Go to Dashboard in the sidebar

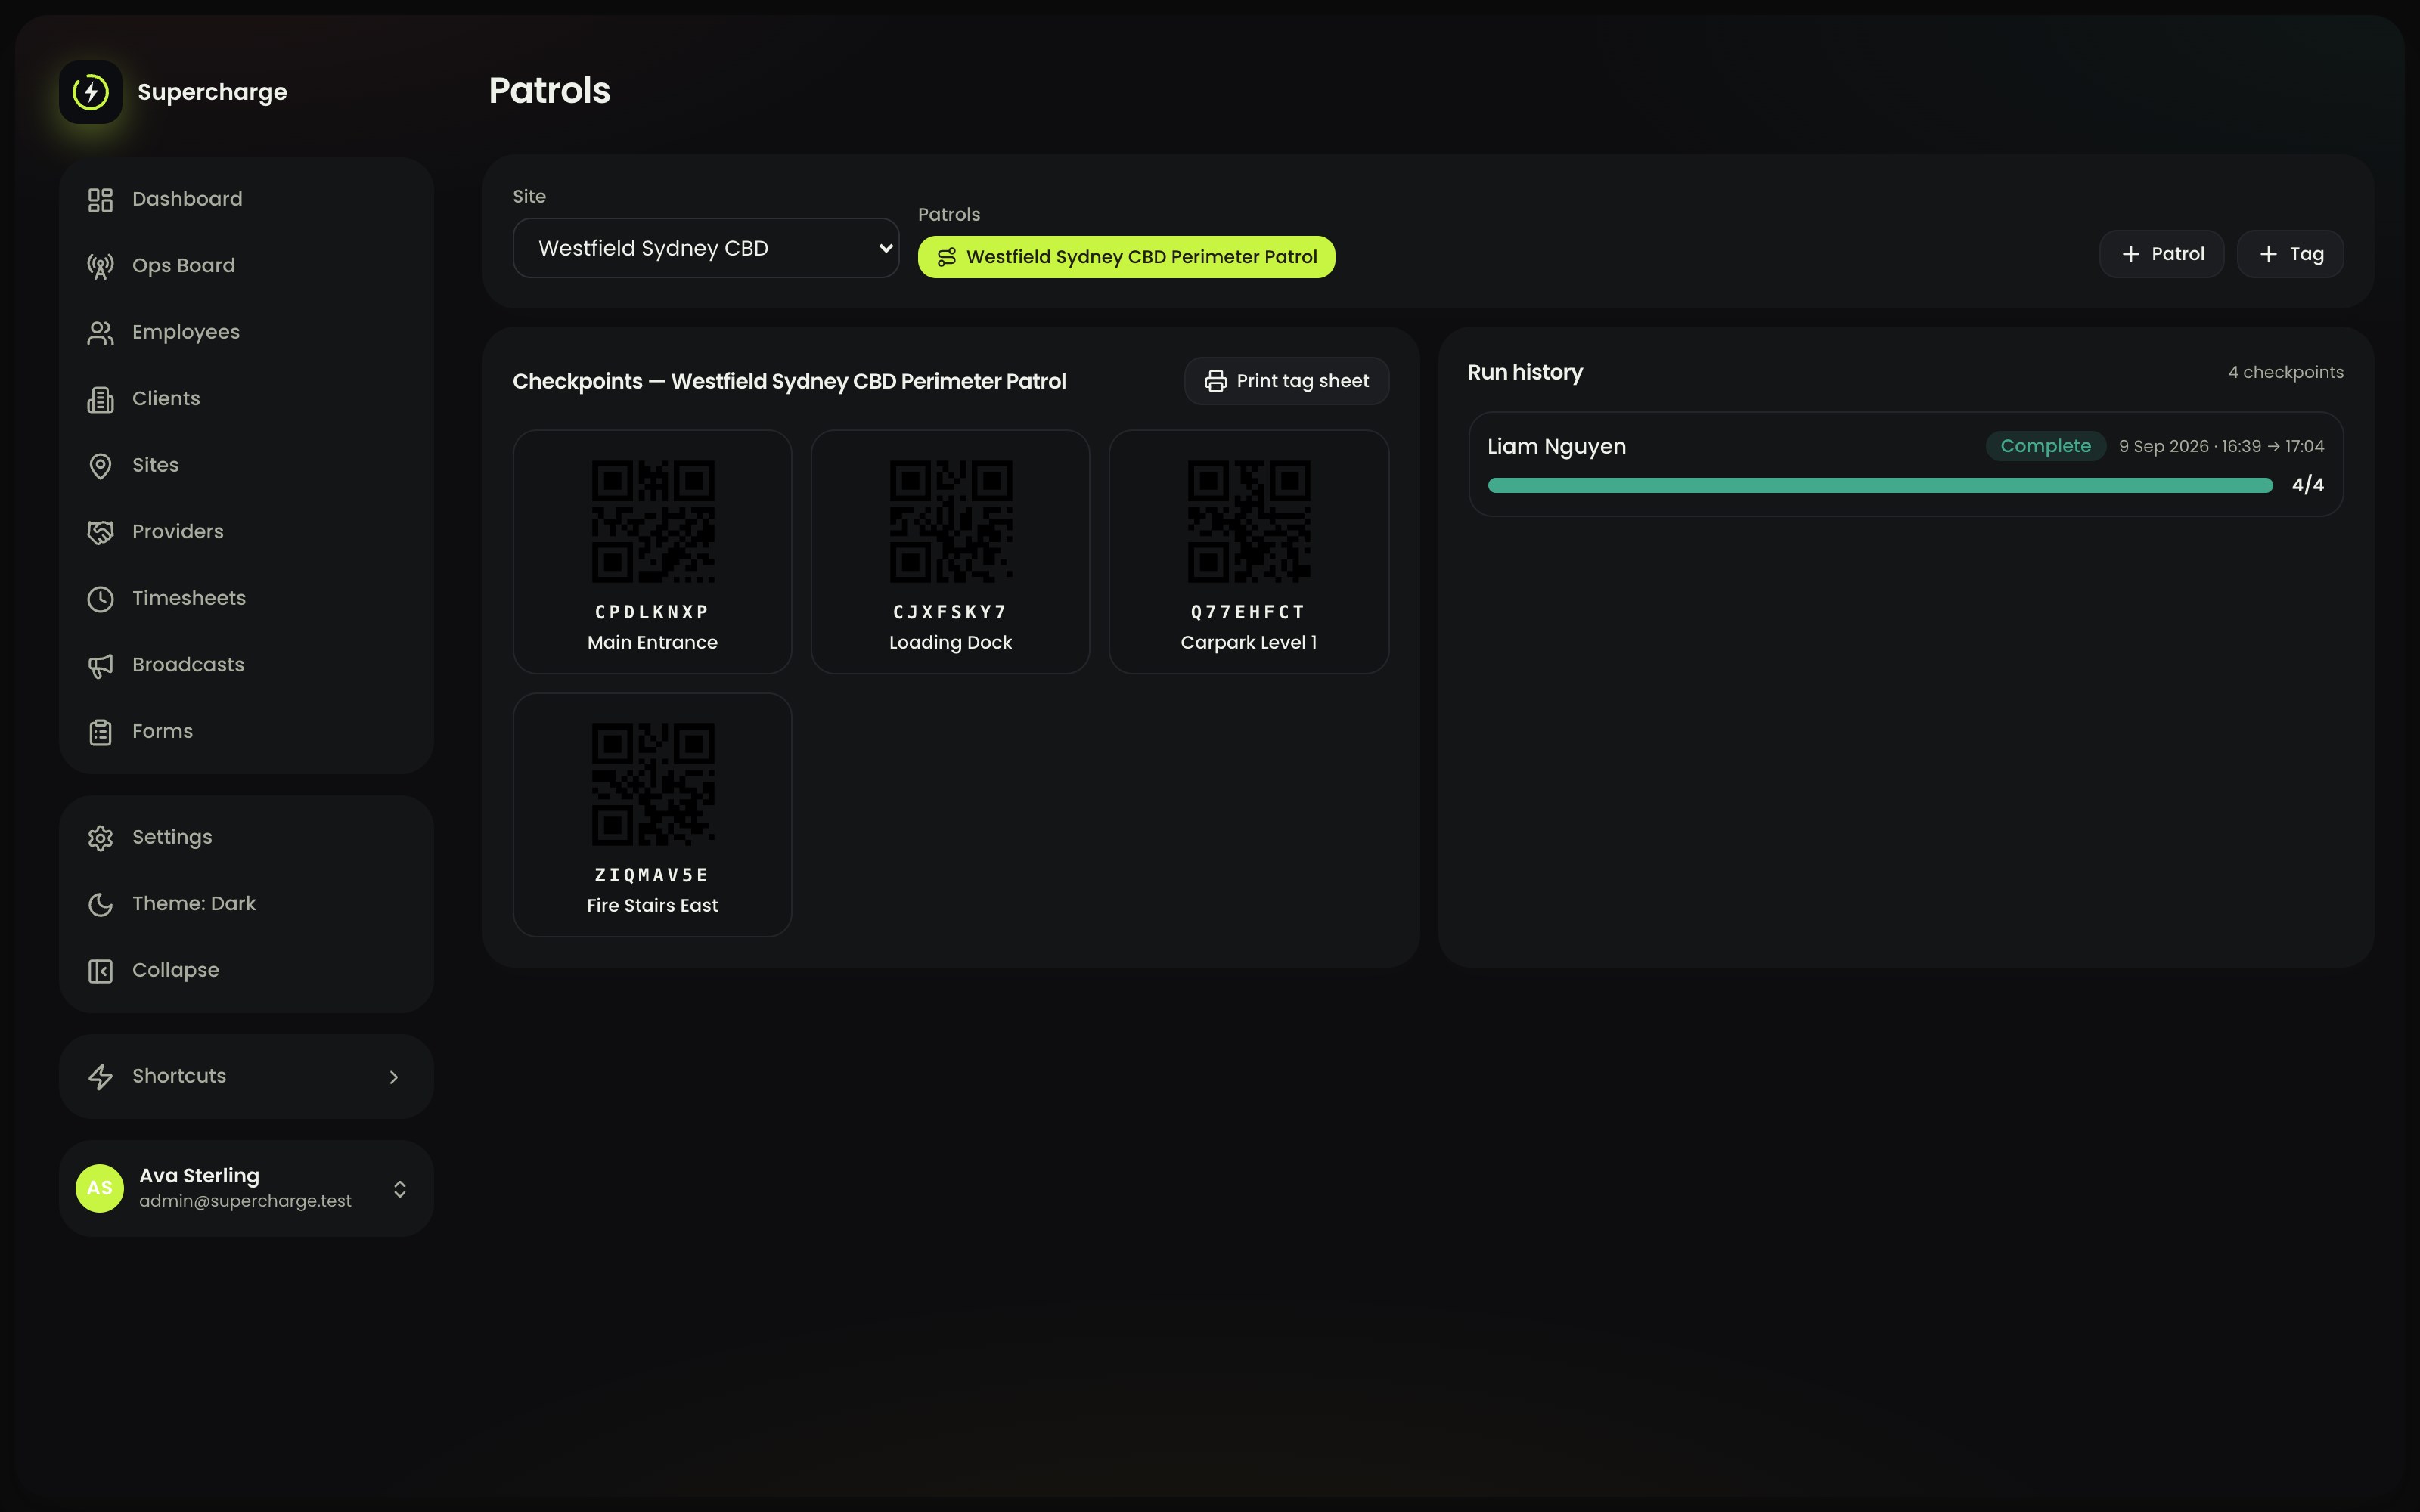click(x=246, y=199)
